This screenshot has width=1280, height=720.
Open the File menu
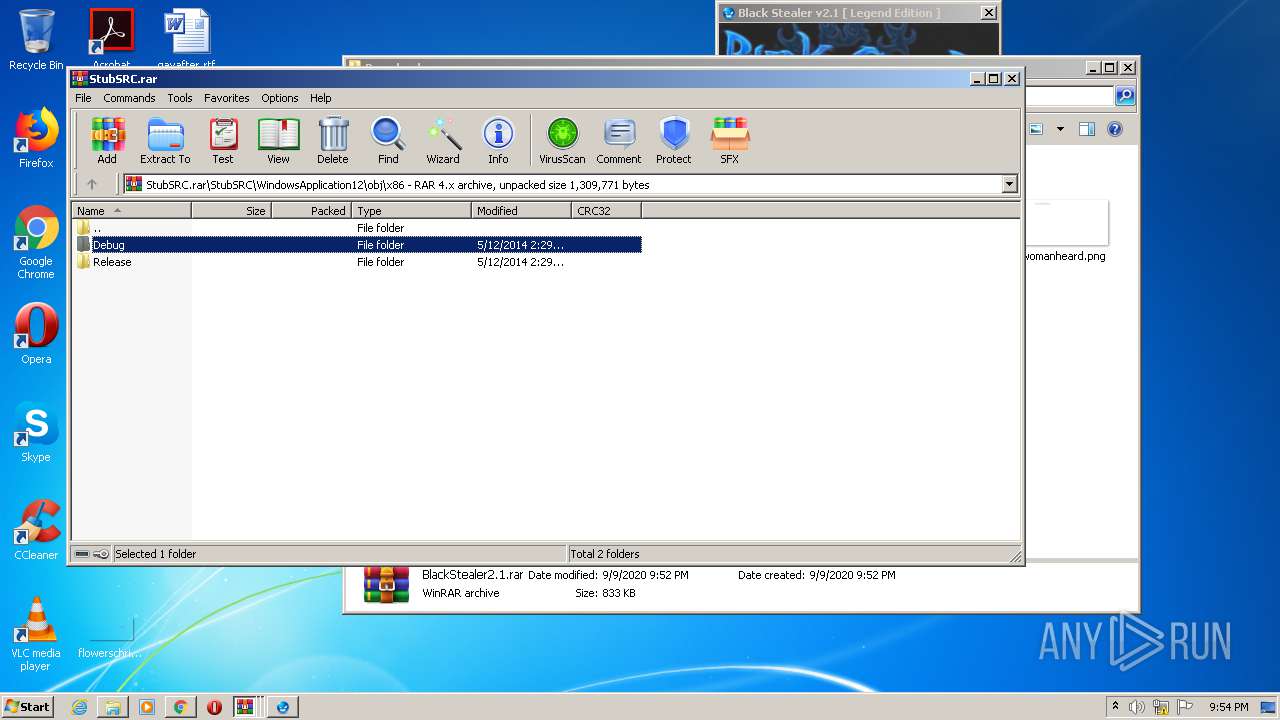coord(83,98)
